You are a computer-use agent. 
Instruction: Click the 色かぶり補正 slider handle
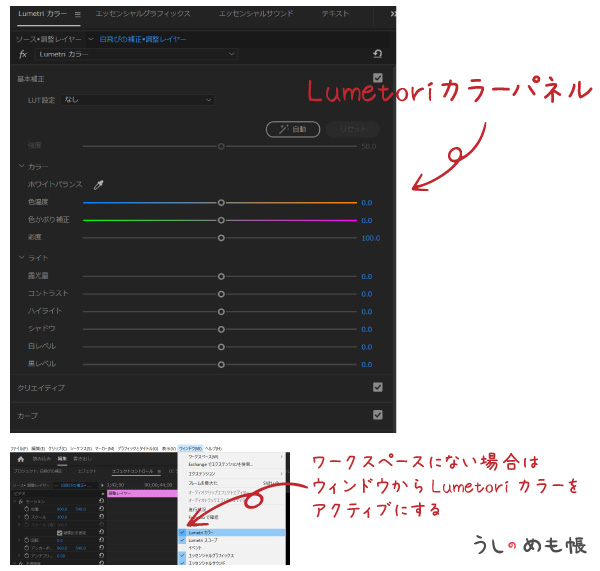coord(221,220)
